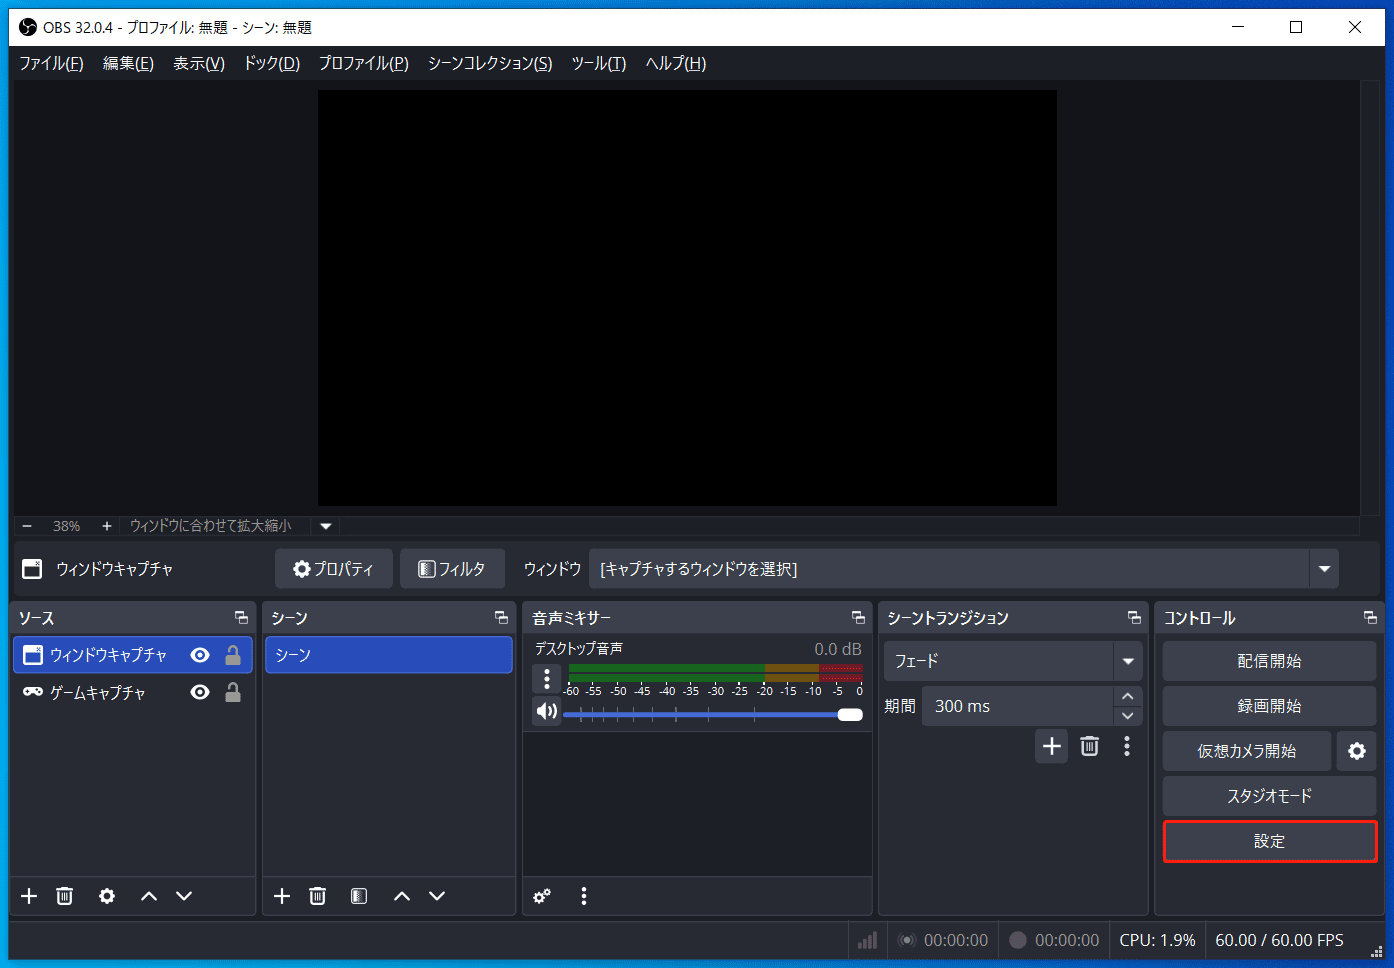This screenshot has height=968, width=1394.
Task: Open the シーンコレクション menu
Action: pyautogui.click(x=490, y=63)
